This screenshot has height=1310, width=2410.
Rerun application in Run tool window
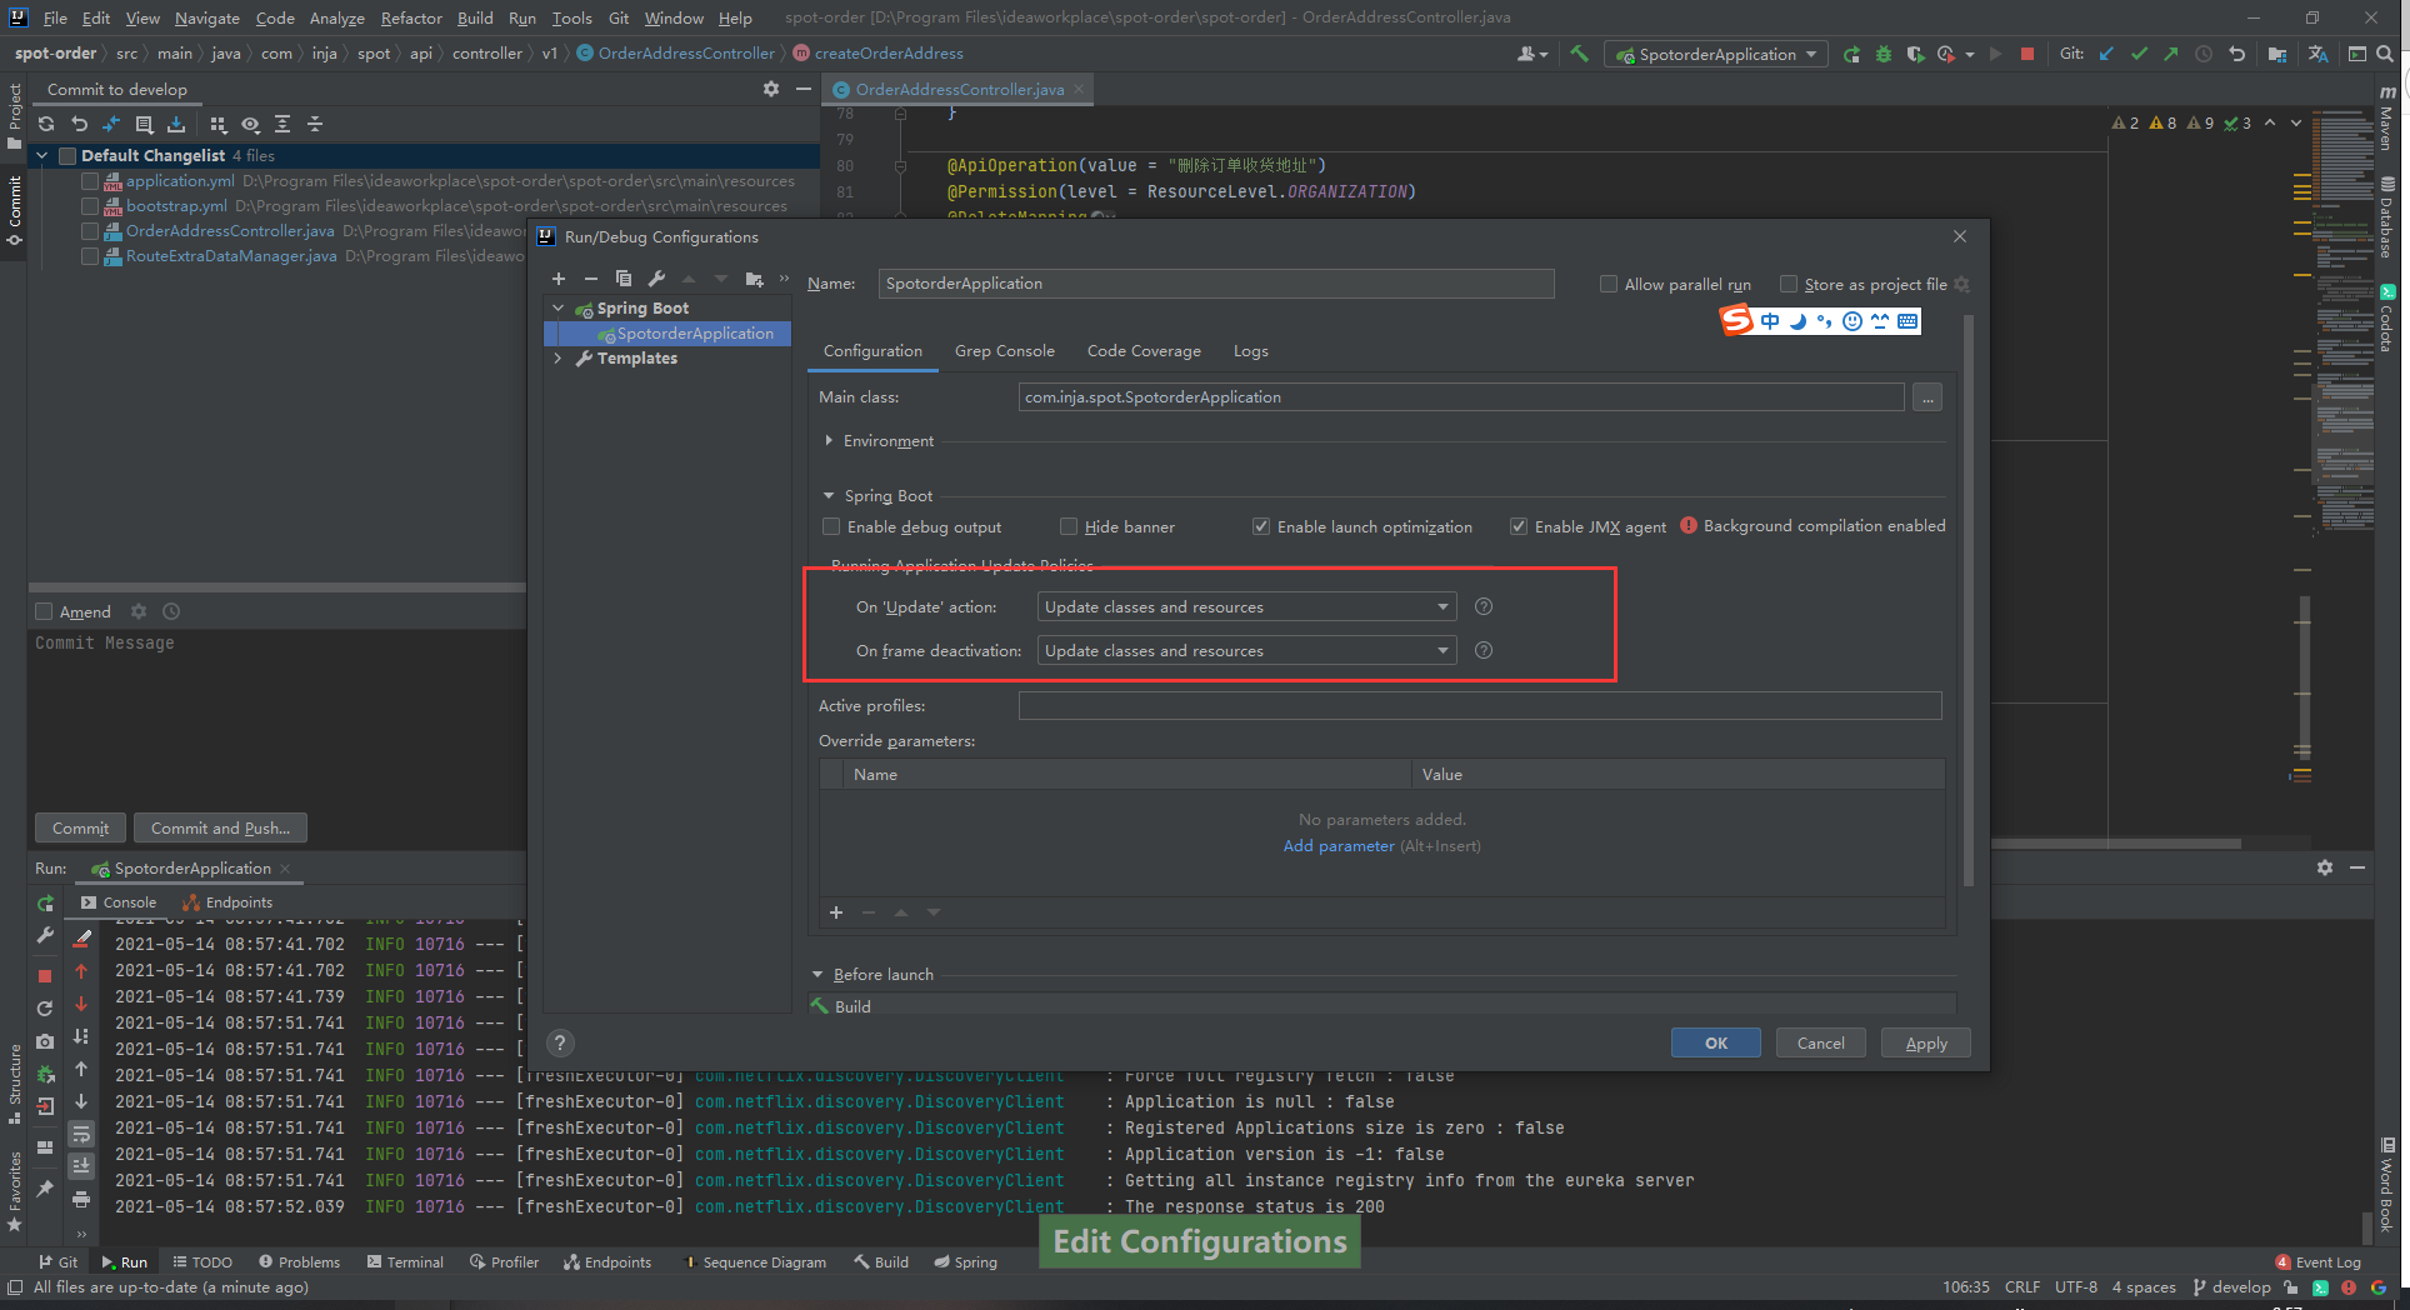click(45, 903)
